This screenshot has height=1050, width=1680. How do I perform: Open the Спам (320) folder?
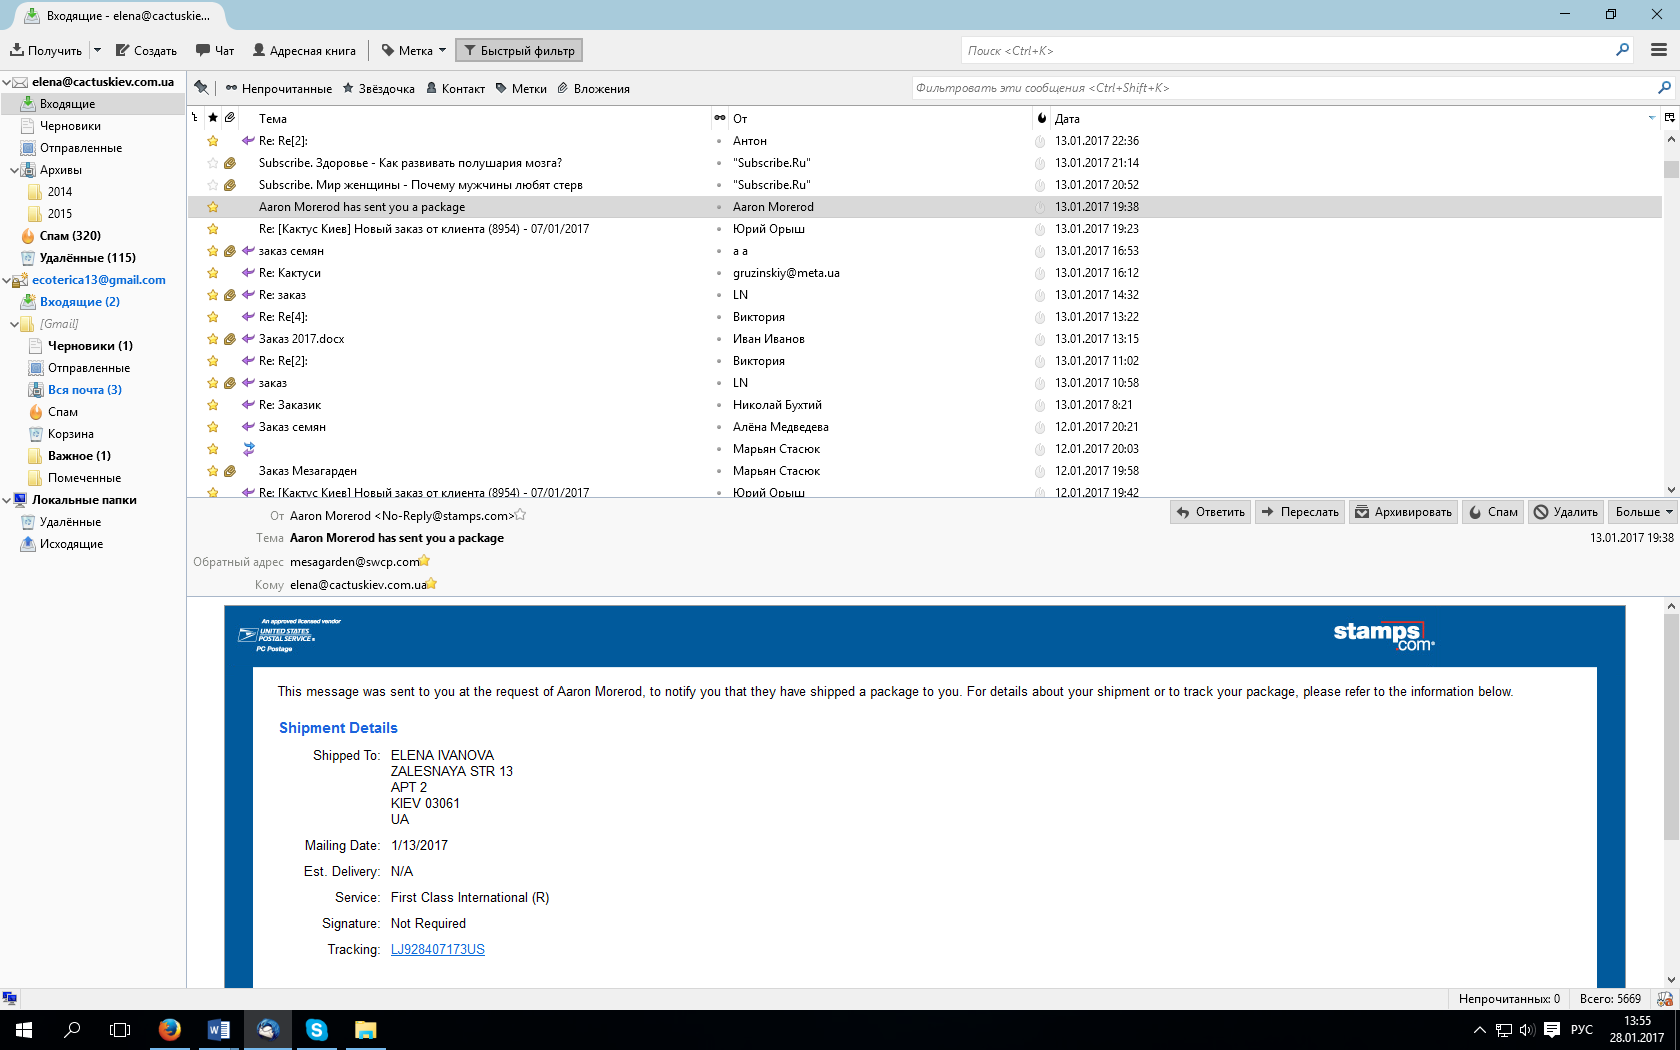tap(70, 236)
